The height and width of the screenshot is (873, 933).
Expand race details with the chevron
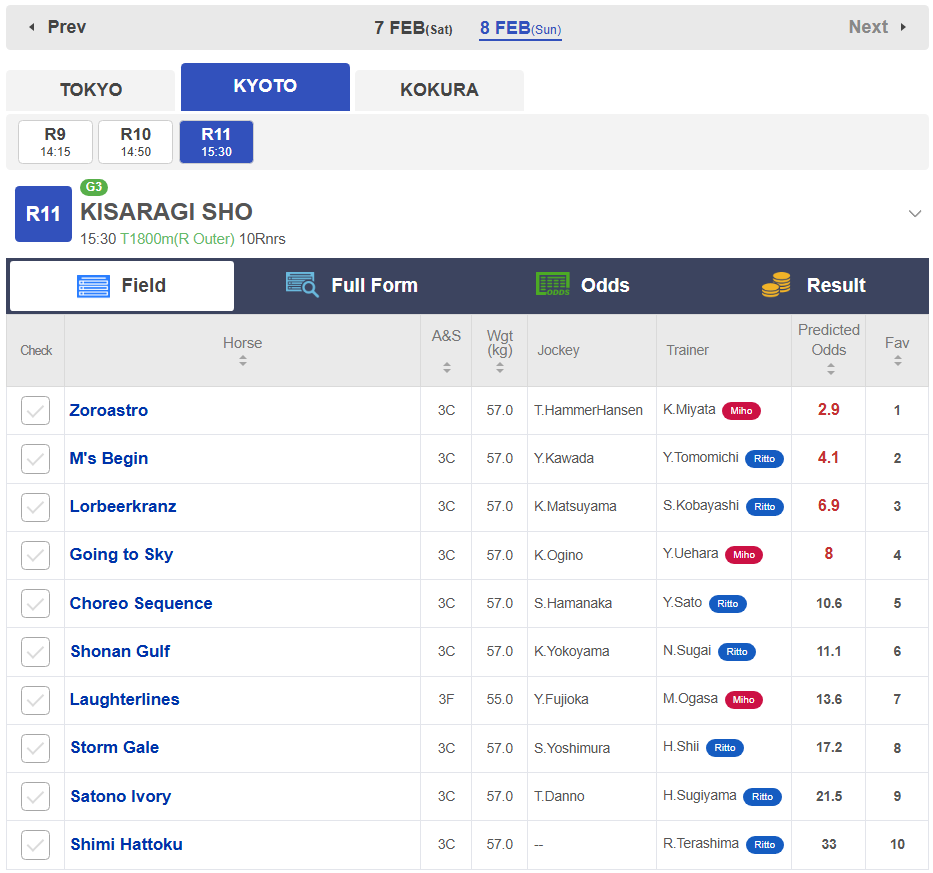(915, 213)
